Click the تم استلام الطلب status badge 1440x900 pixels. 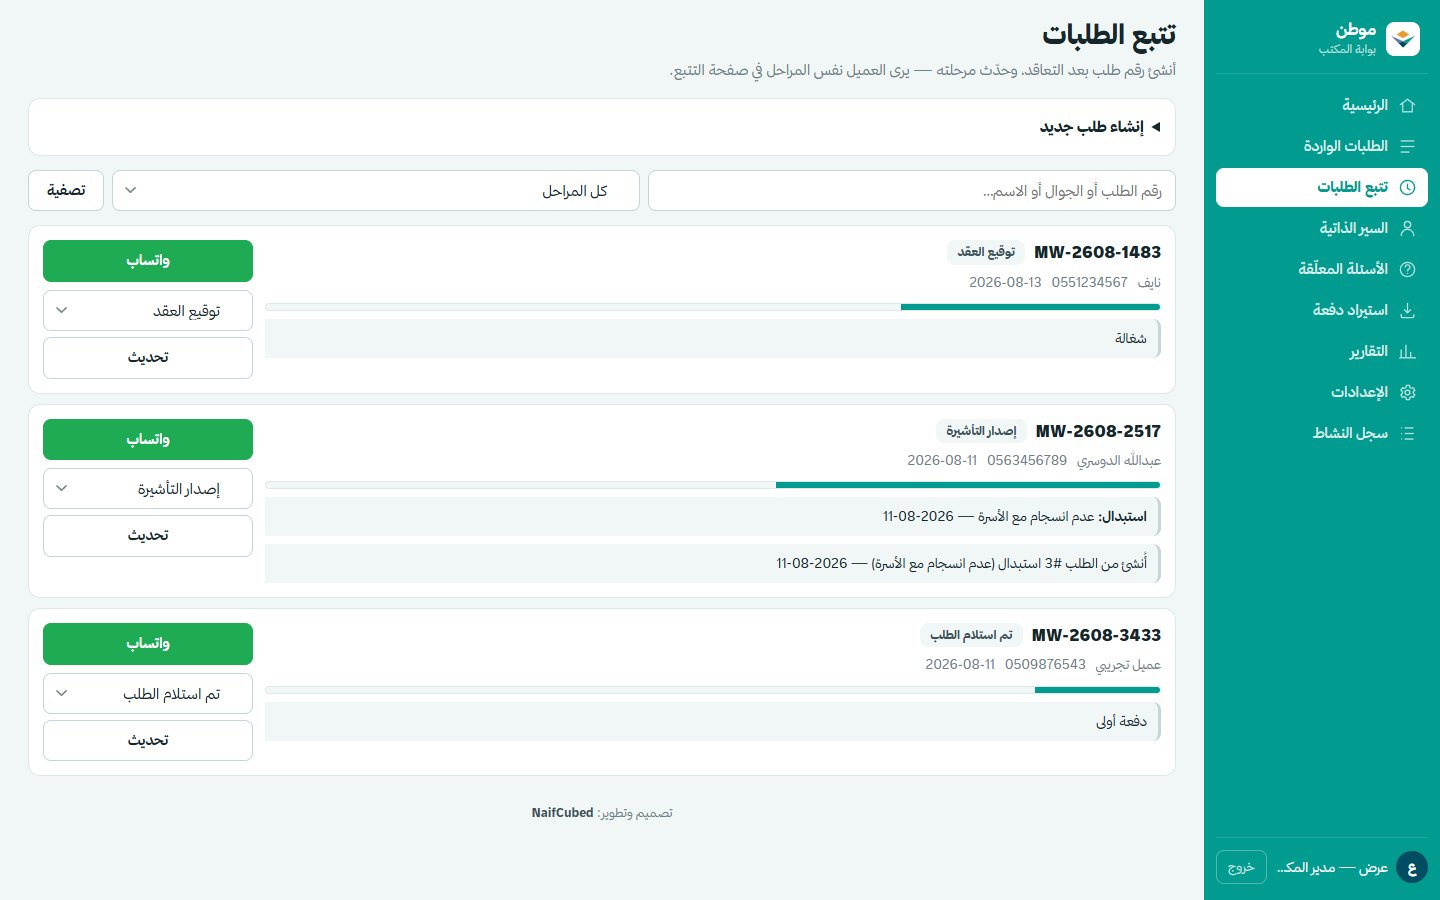click(x=971, y=635)
